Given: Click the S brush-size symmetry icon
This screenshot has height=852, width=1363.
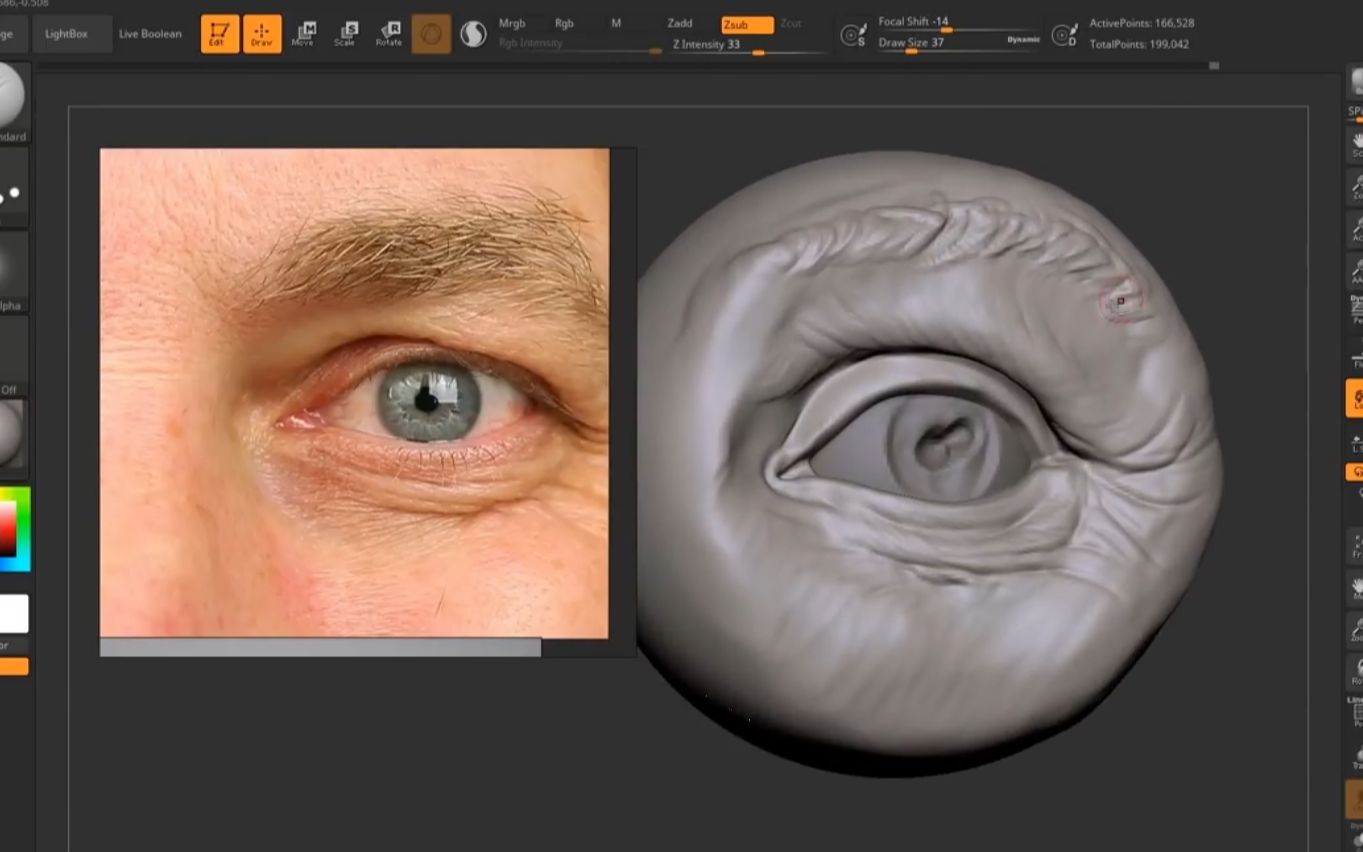Looking at the screenshot, I should point(853,35).
